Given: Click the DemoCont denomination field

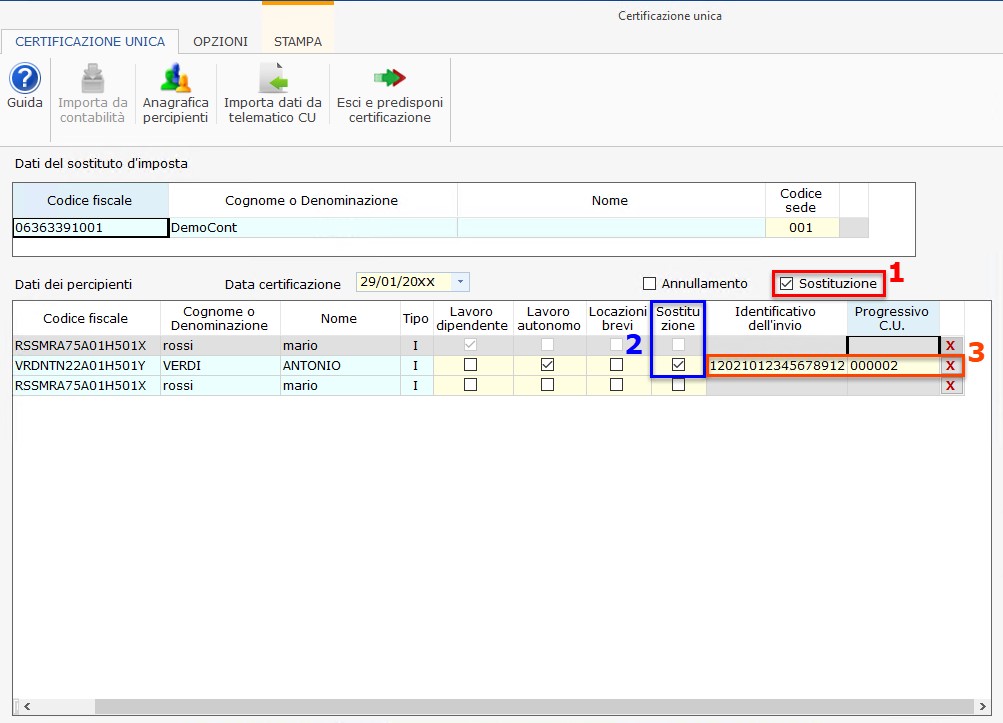Looking at the screenshot, I should (313, 228).
